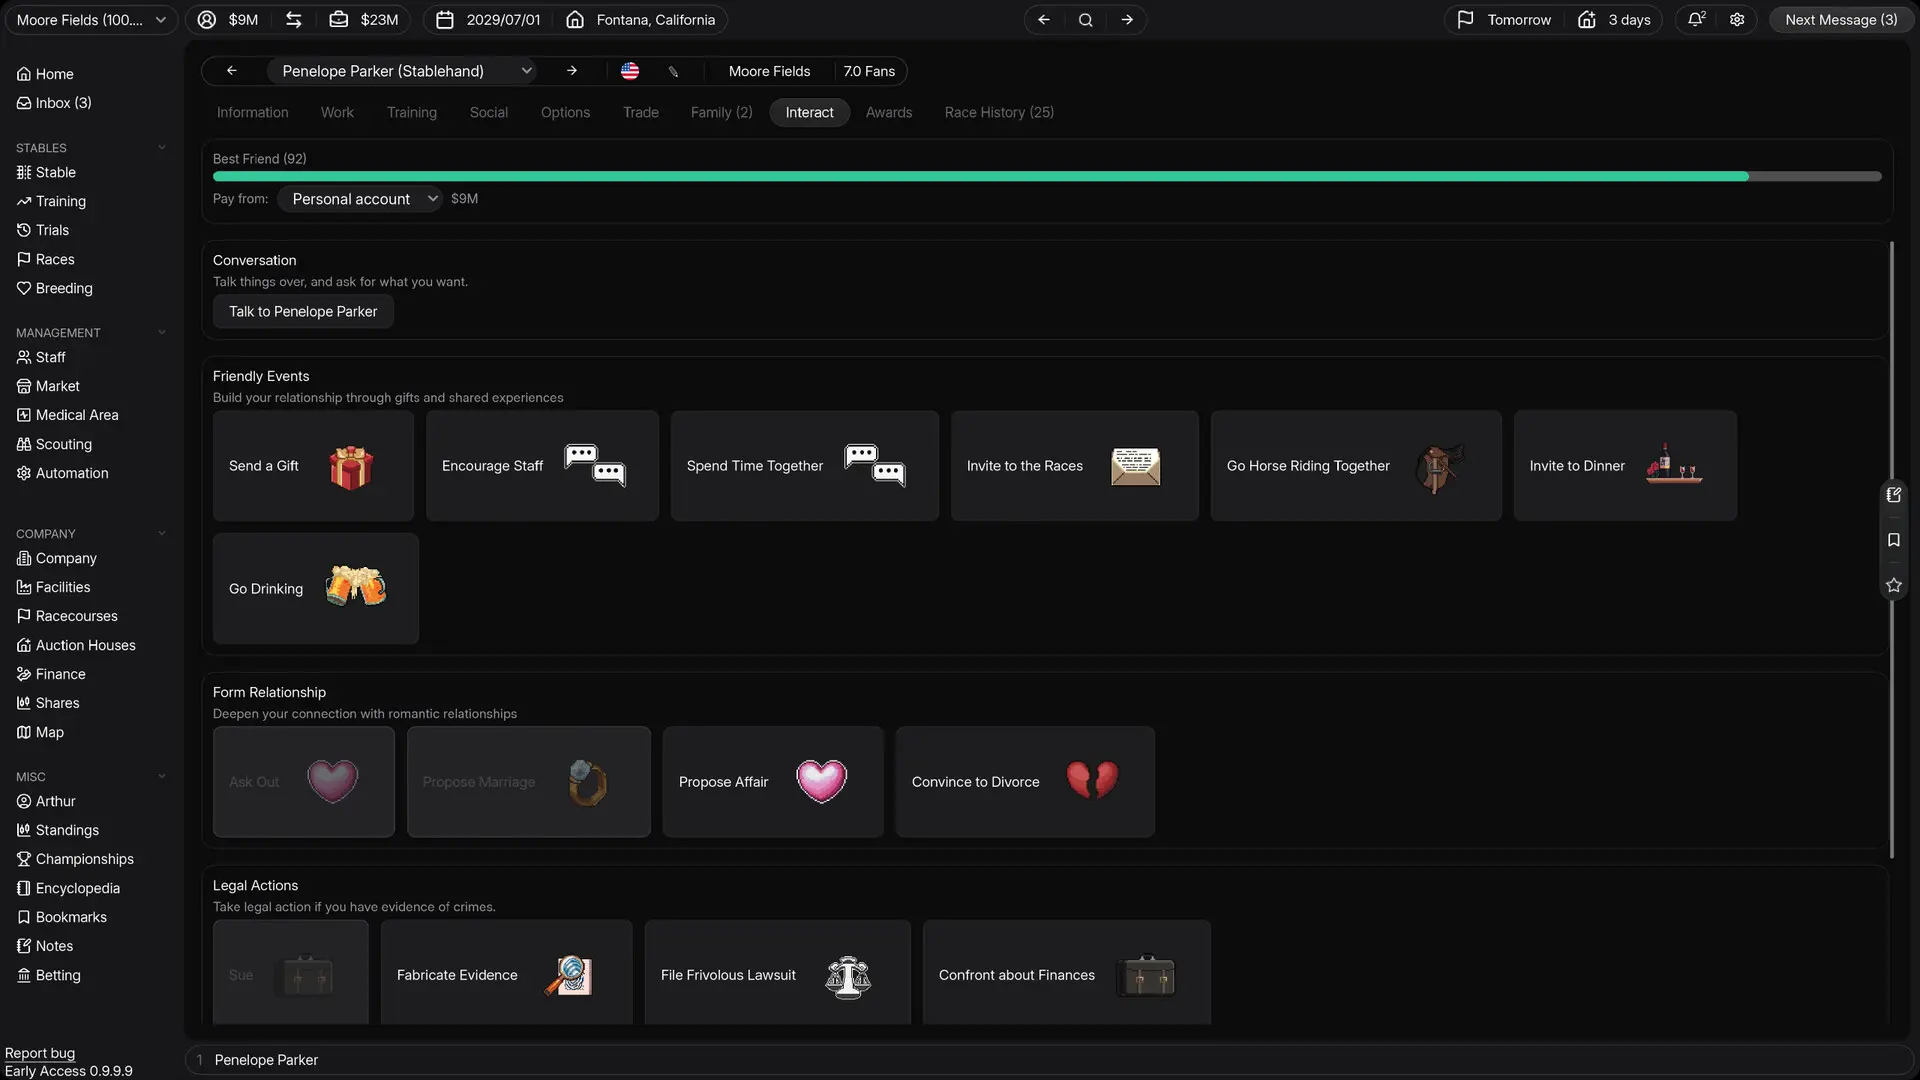Switch to the Training tab
Viewport: 1920px width, 1080px height.
pos(412,112)
